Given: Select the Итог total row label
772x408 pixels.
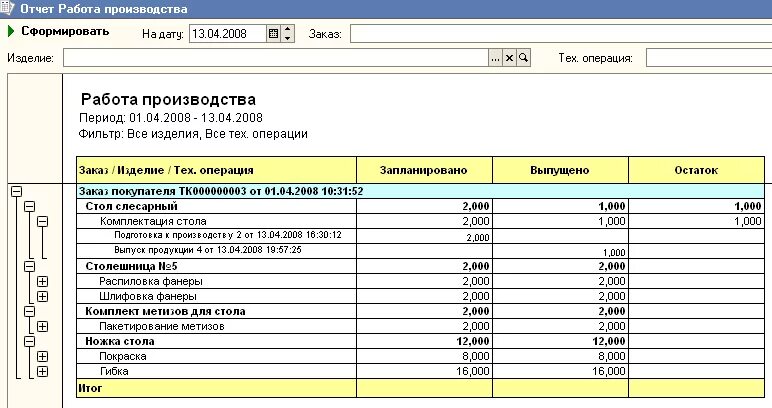Looking at the screenshot, I should pos(90,388).
